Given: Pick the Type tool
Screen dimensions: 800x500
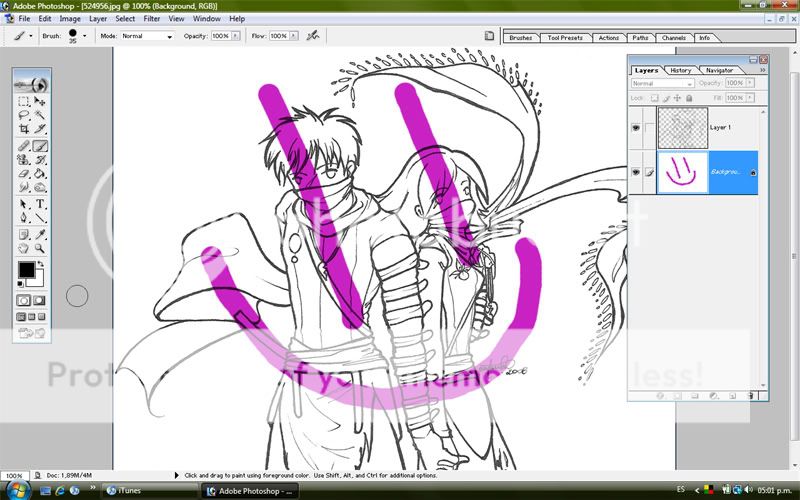Looking at the screenshot, I should [41, 203].
